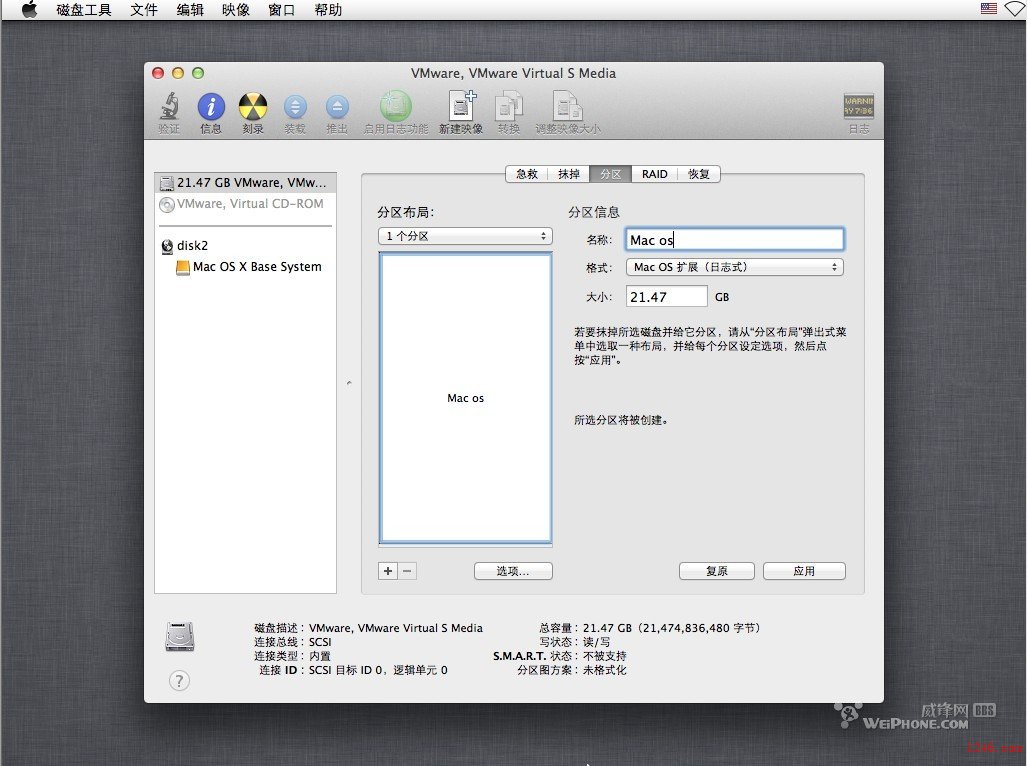
Task: Click the Mount (装载) toolbar icon
Action: (295, 107)
